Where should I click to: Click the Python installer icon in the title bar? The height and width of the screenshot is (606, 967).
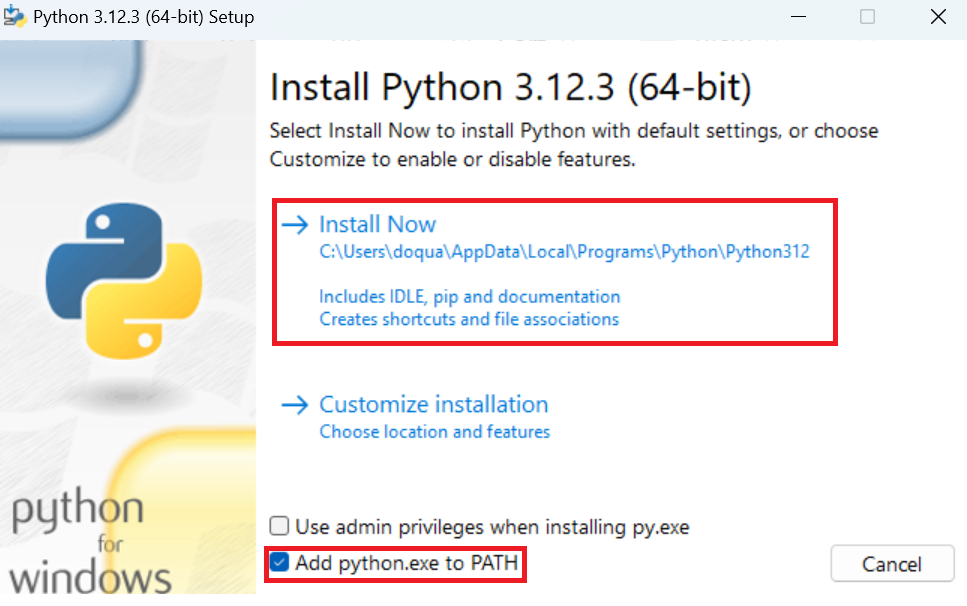coord(16,16)
